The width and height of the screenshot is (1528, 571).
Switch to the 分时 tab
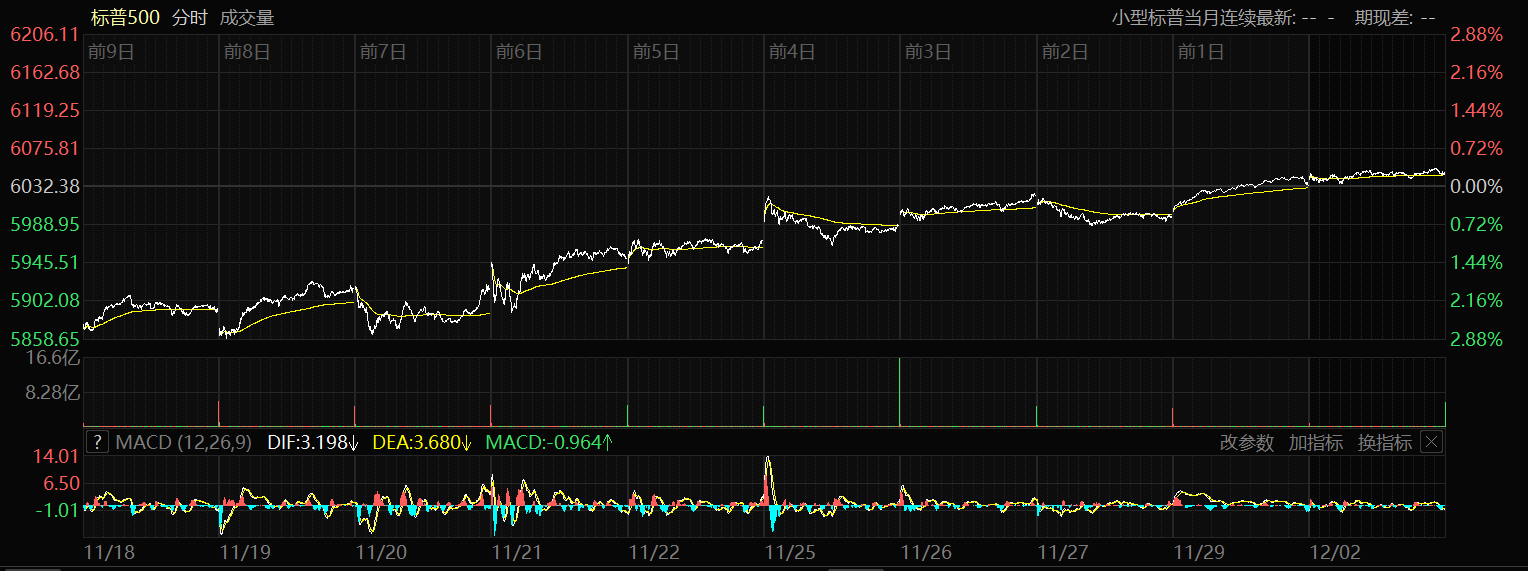[190, 17]
